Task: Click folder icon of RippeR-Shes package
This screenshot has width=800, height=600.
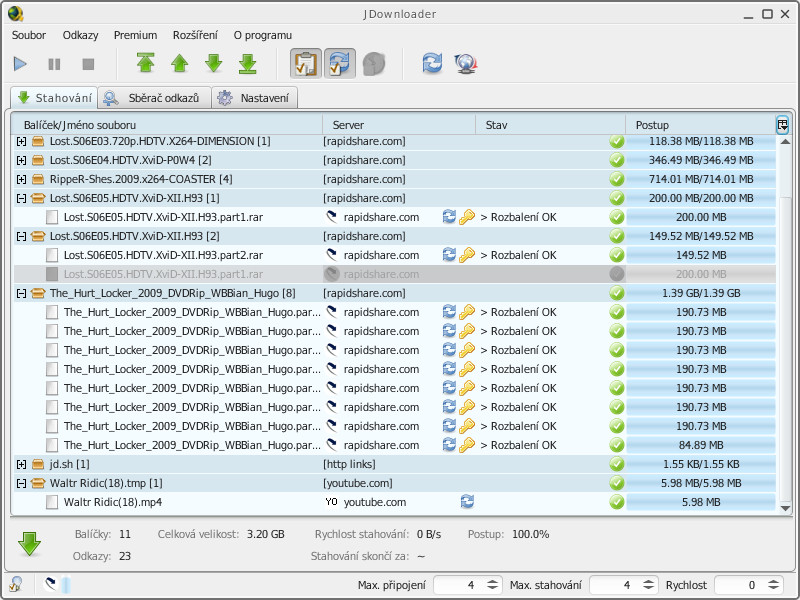Action: [x=38, y=179]
